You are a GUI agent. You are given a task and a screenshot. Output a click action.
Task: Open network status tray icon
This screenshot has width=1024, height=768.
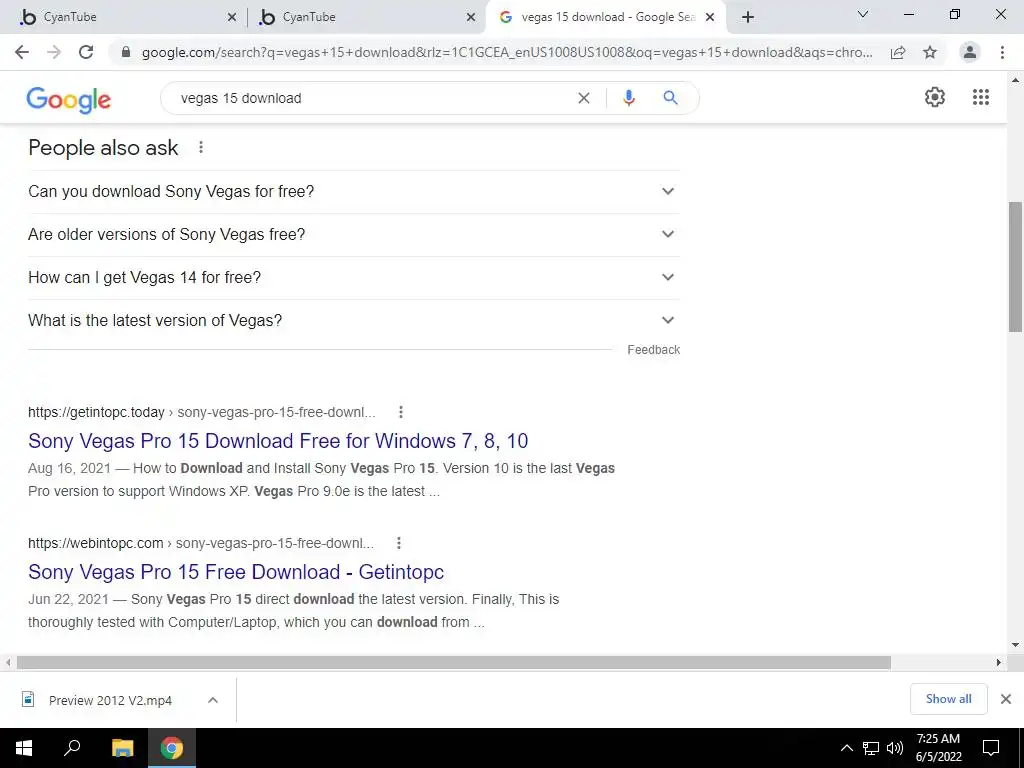(871, 748)
